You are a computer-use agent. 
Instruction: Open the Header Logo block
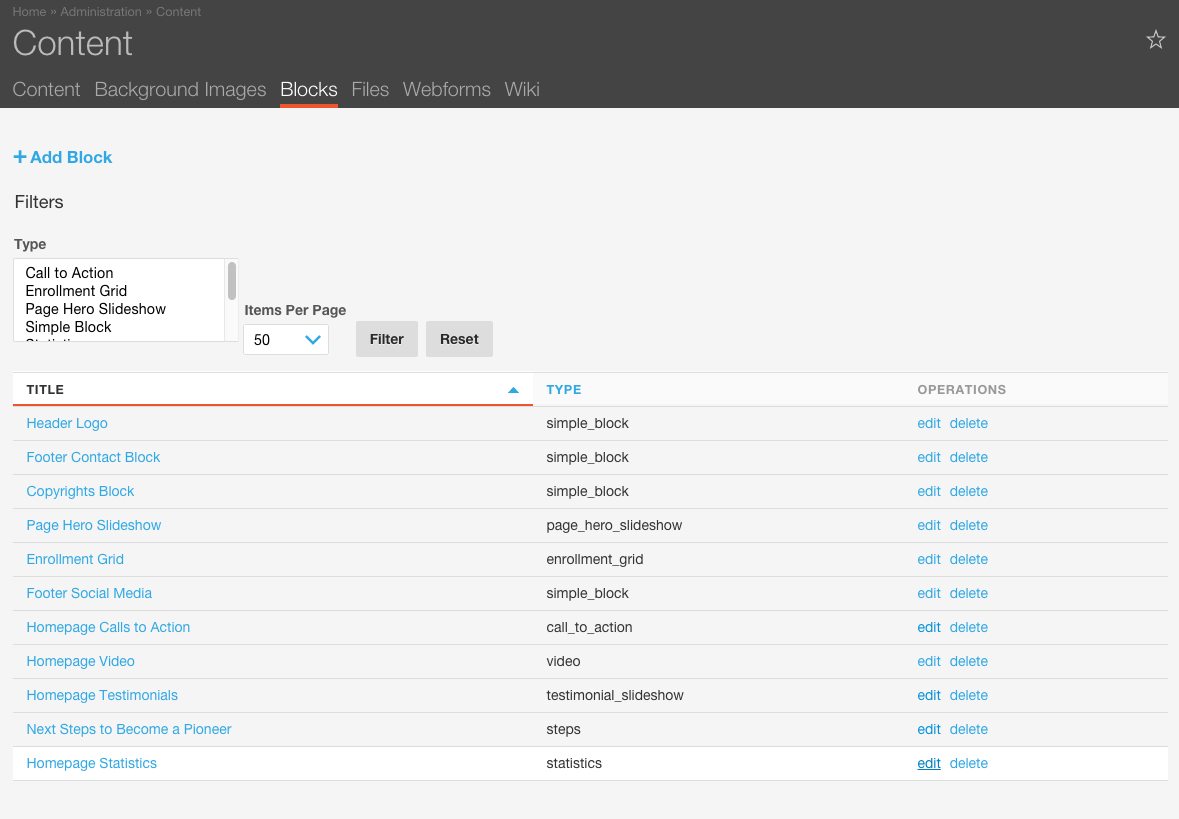tap(67, 423)
